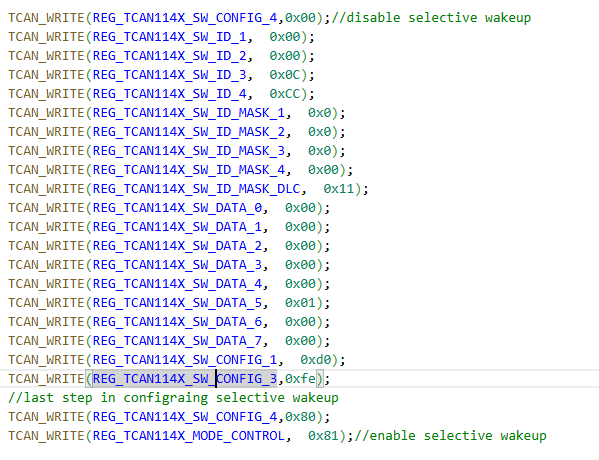This screenshot has width=599, height=460.
Task: Click REG_TCAN114X_SW_DATA_2 identifier
Action: (x=177, y=246)
